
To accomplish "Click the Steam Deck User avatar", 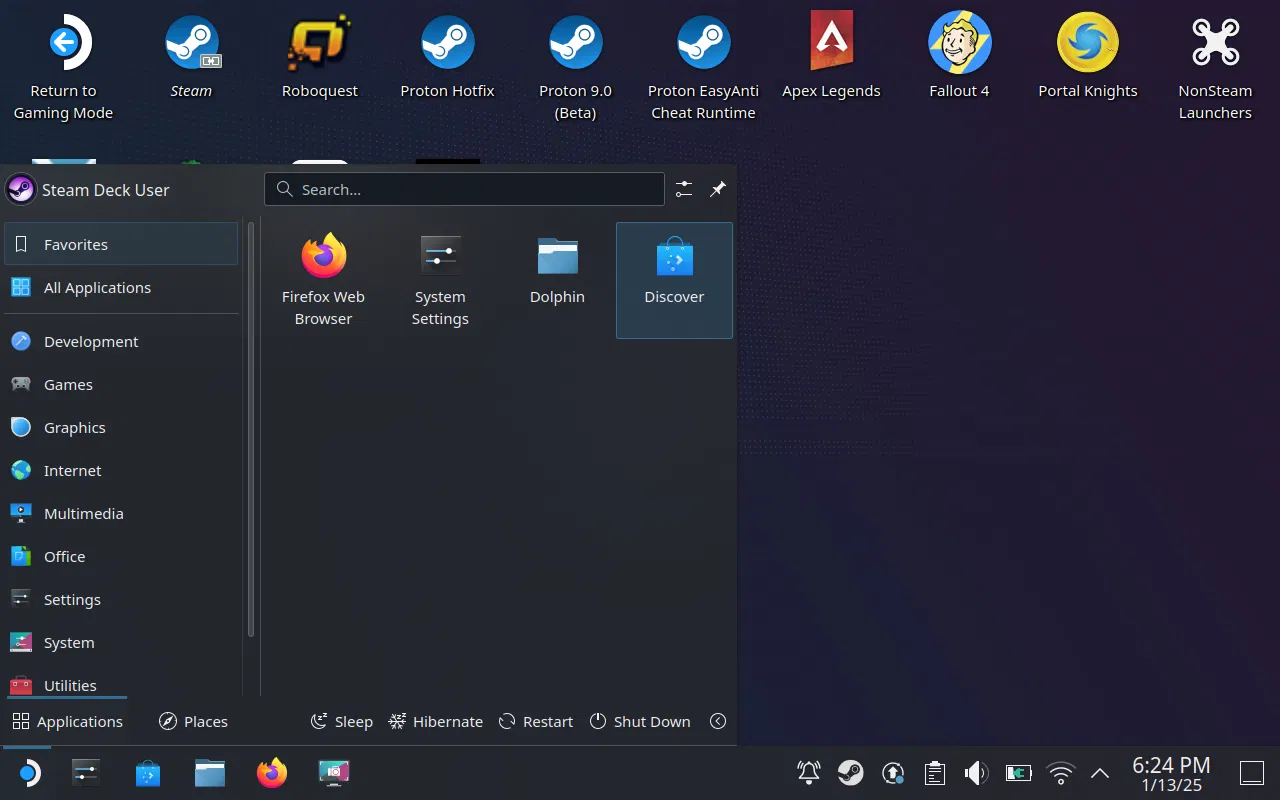I will (20, 189).
